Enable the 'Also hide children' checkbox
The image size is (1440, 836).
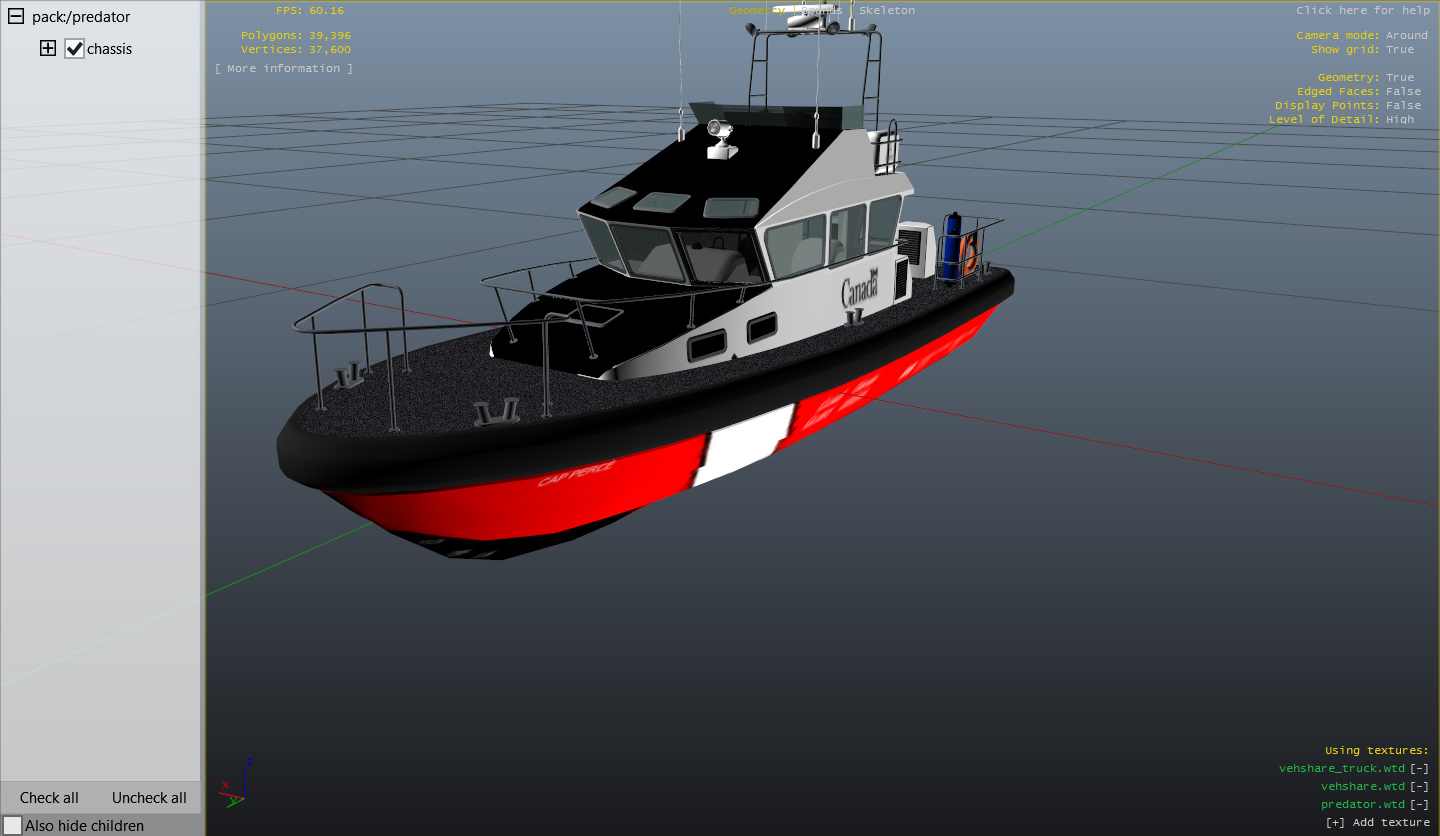tap(12, 825)
